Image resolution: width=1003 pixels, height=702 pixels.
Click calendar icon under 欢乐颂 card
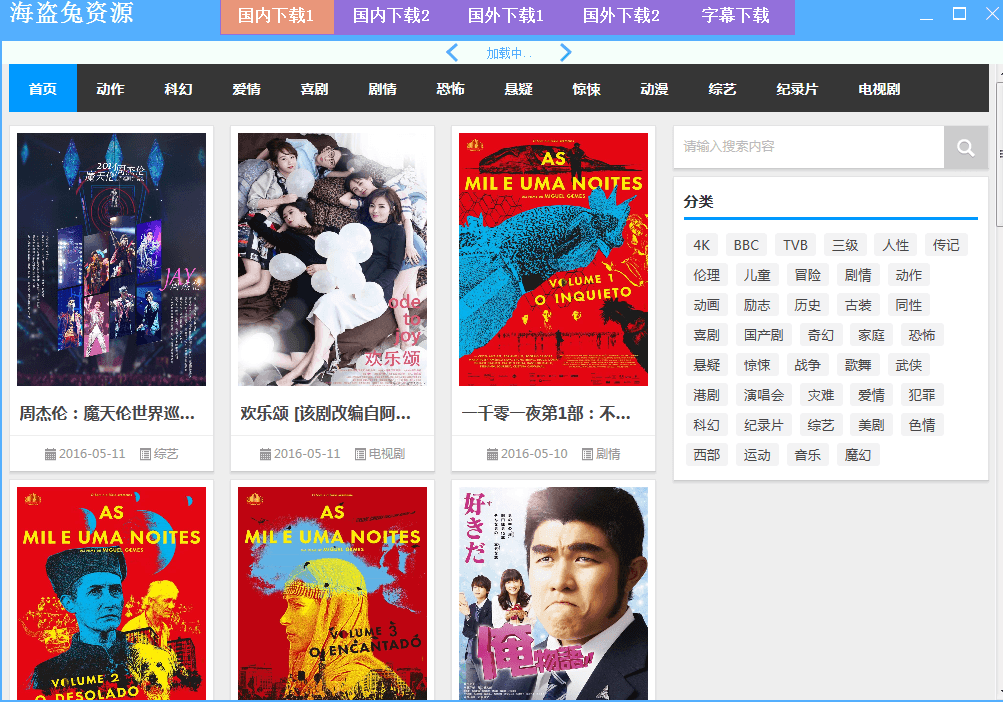click(x=265, y=454)
